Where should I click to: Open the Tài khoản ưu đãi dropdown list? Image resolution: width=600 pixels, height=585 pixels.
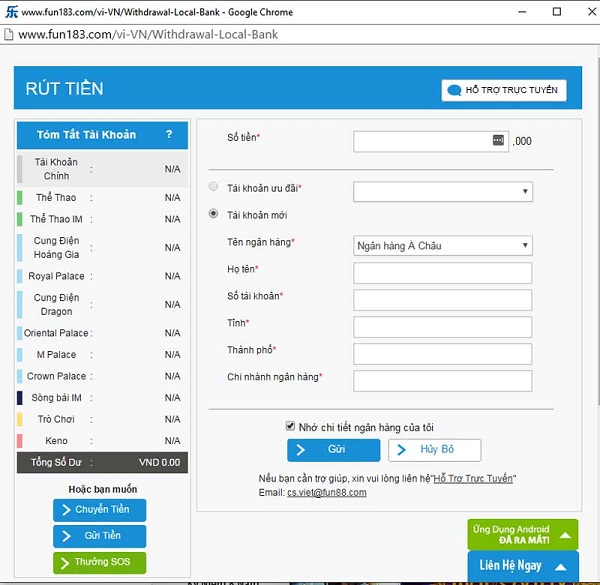(x=443, y=190)
